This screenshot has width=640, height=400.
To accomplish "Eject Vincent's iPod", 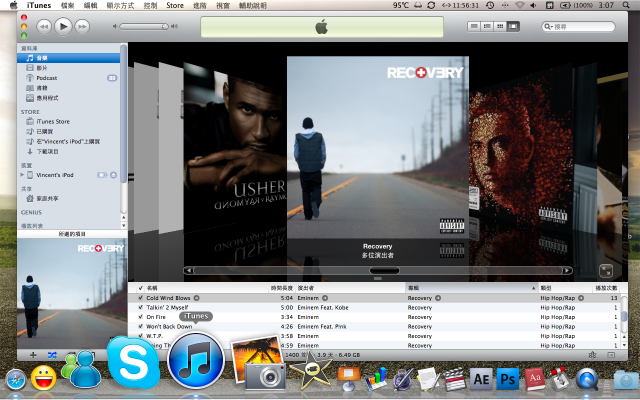I will (x=113, y=175).
